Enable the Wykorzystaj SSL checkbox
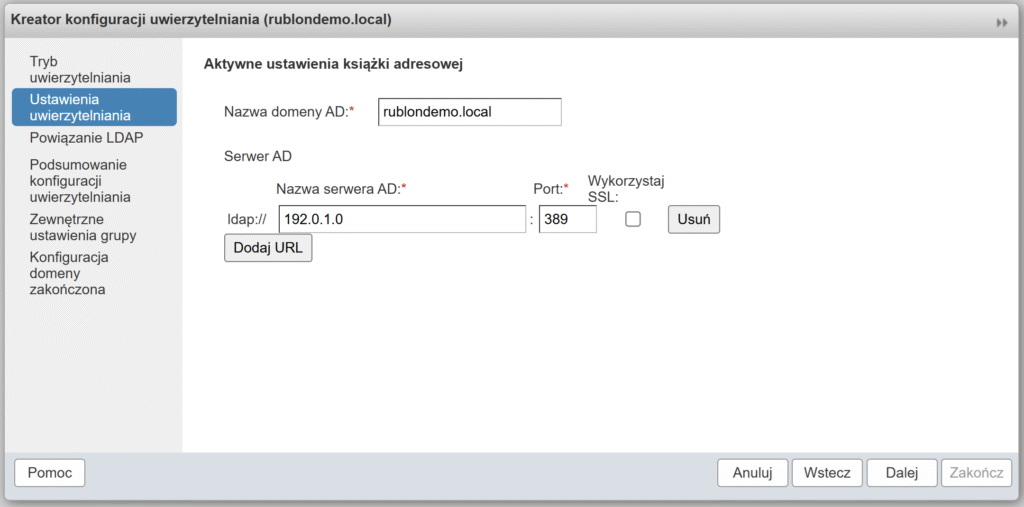This screenshot has height=507, width=1024. point(633,219)
